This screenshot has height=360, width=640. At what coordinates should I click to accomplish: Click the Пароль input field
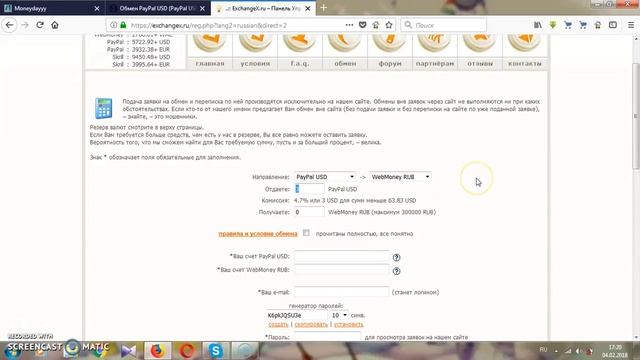tap(328, 336)
